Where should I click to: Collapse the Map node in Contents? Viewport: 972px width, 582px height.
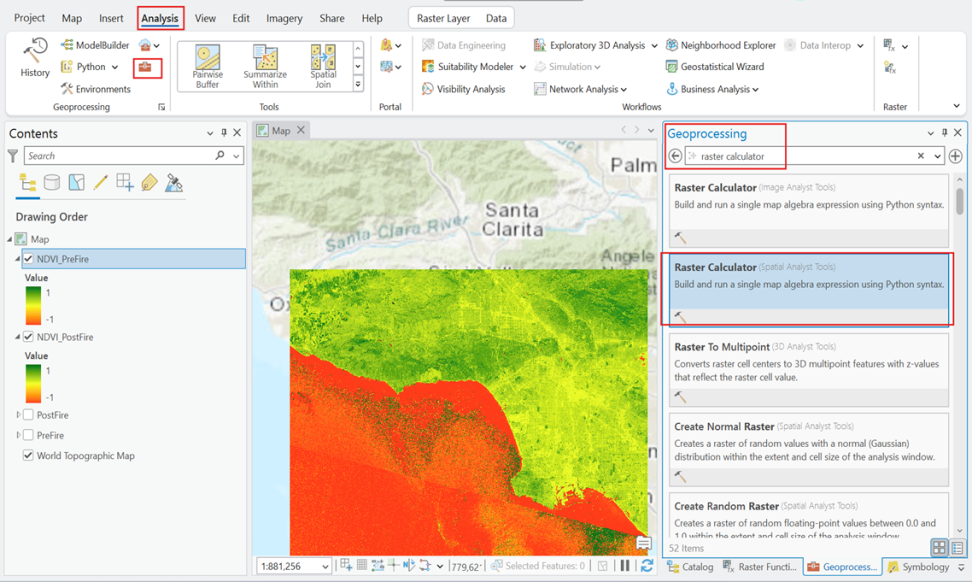click(x=9, y=239)
